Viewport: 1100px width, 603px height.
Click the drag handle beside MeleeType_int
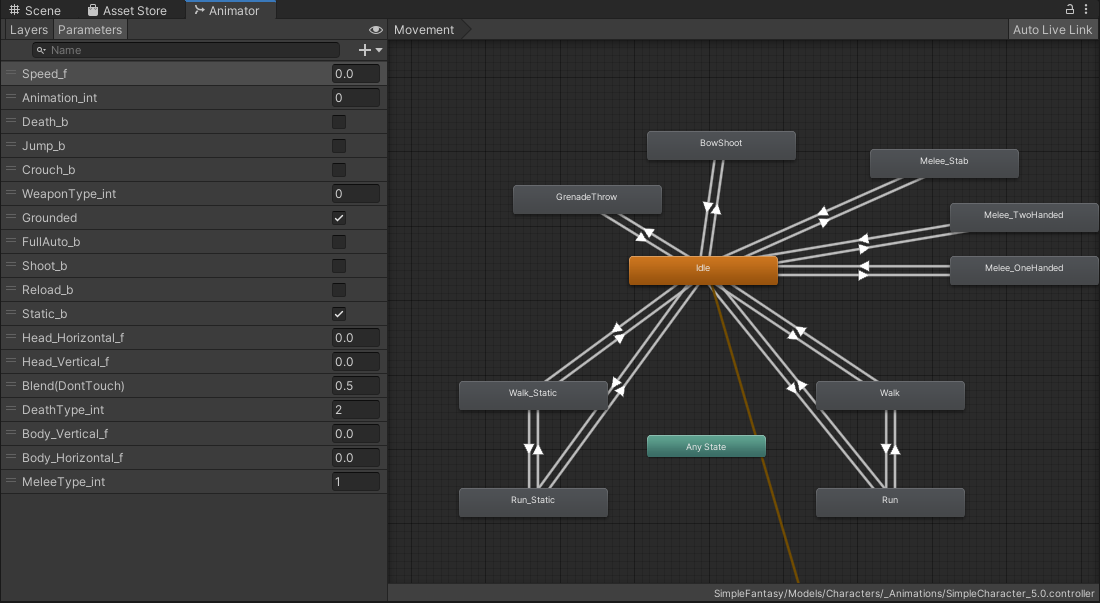11,482
